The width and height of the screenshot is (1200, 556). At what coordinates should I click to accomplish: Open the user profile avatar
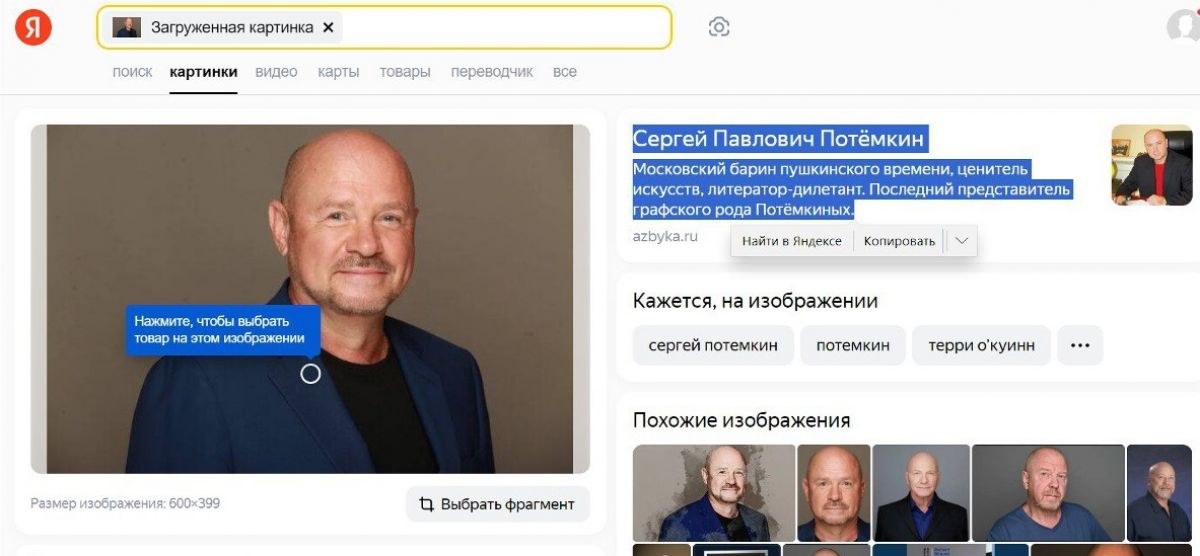tap(1185, 27)
